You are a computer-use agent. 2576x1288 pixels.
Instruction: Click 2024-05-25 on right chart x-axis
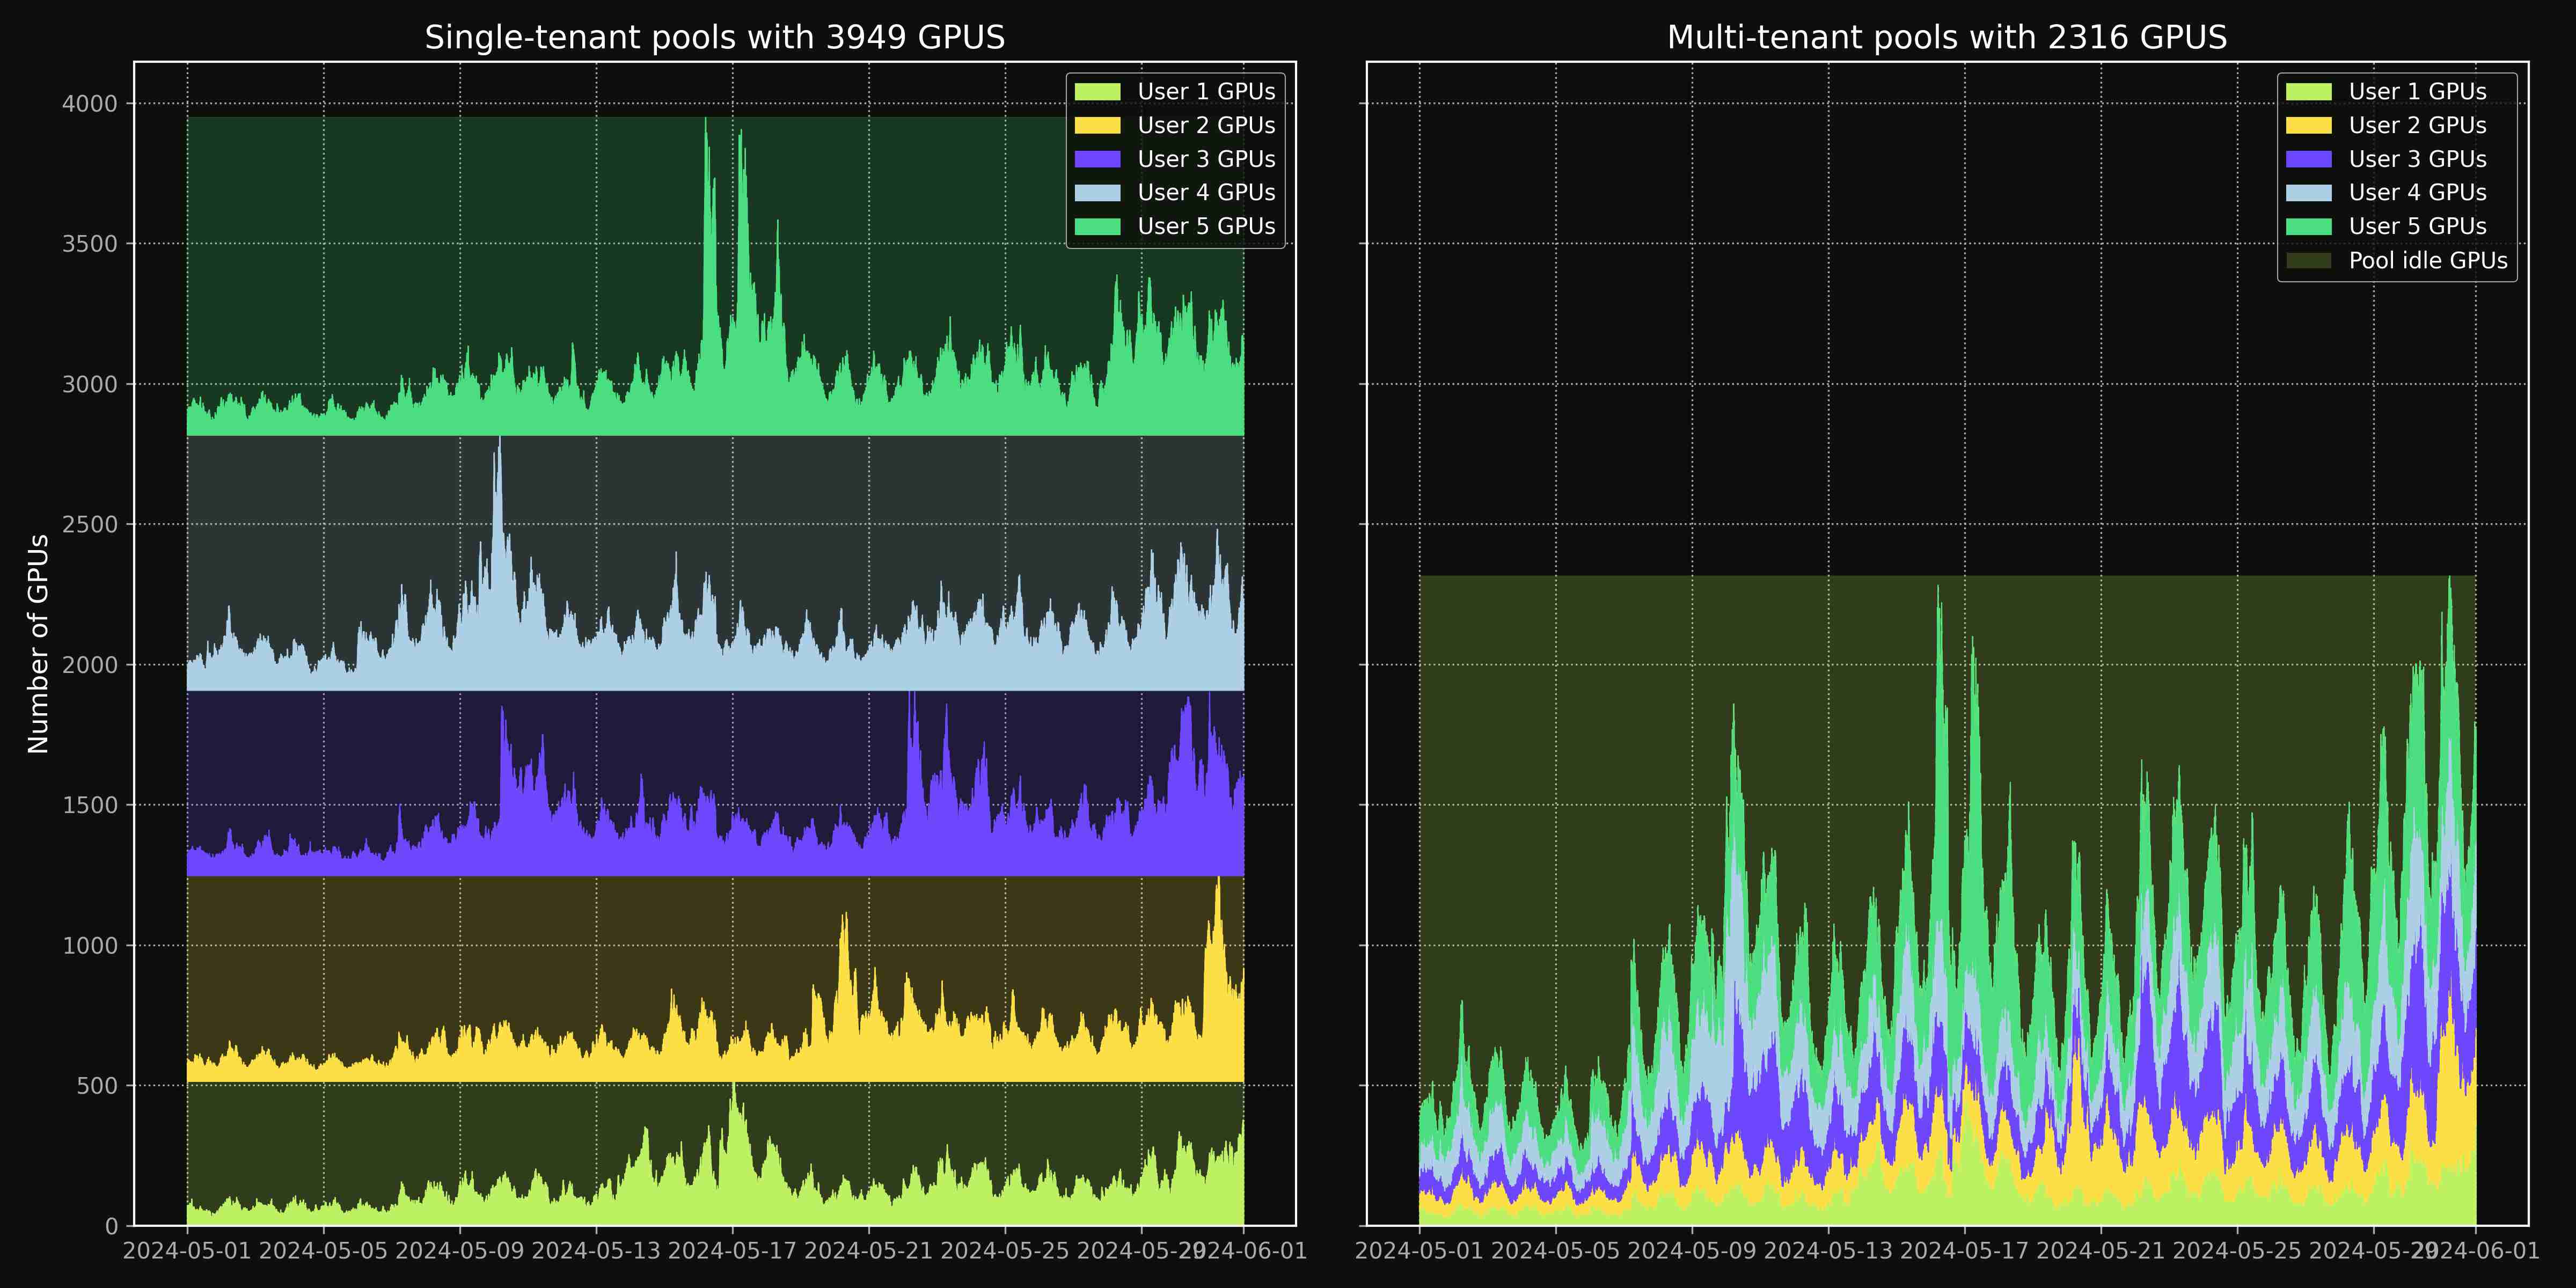click(x=2237, y=1251)
